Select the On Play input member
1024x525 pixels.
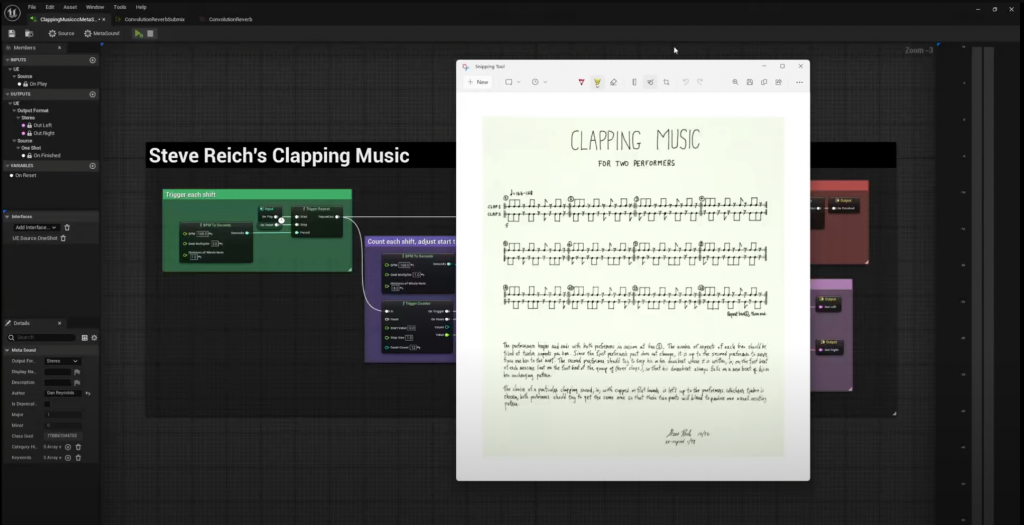38,84
